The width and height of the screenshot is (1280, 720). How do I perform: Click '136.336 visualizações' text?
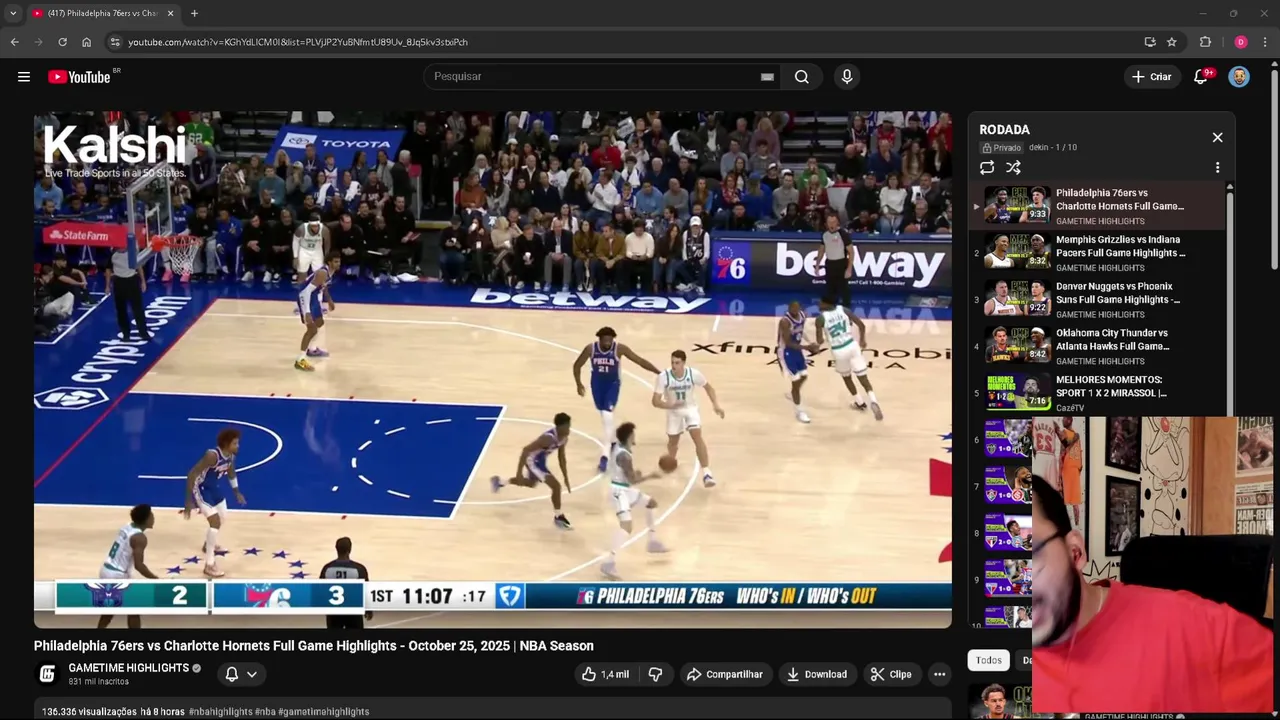click(x=89, y=712)
